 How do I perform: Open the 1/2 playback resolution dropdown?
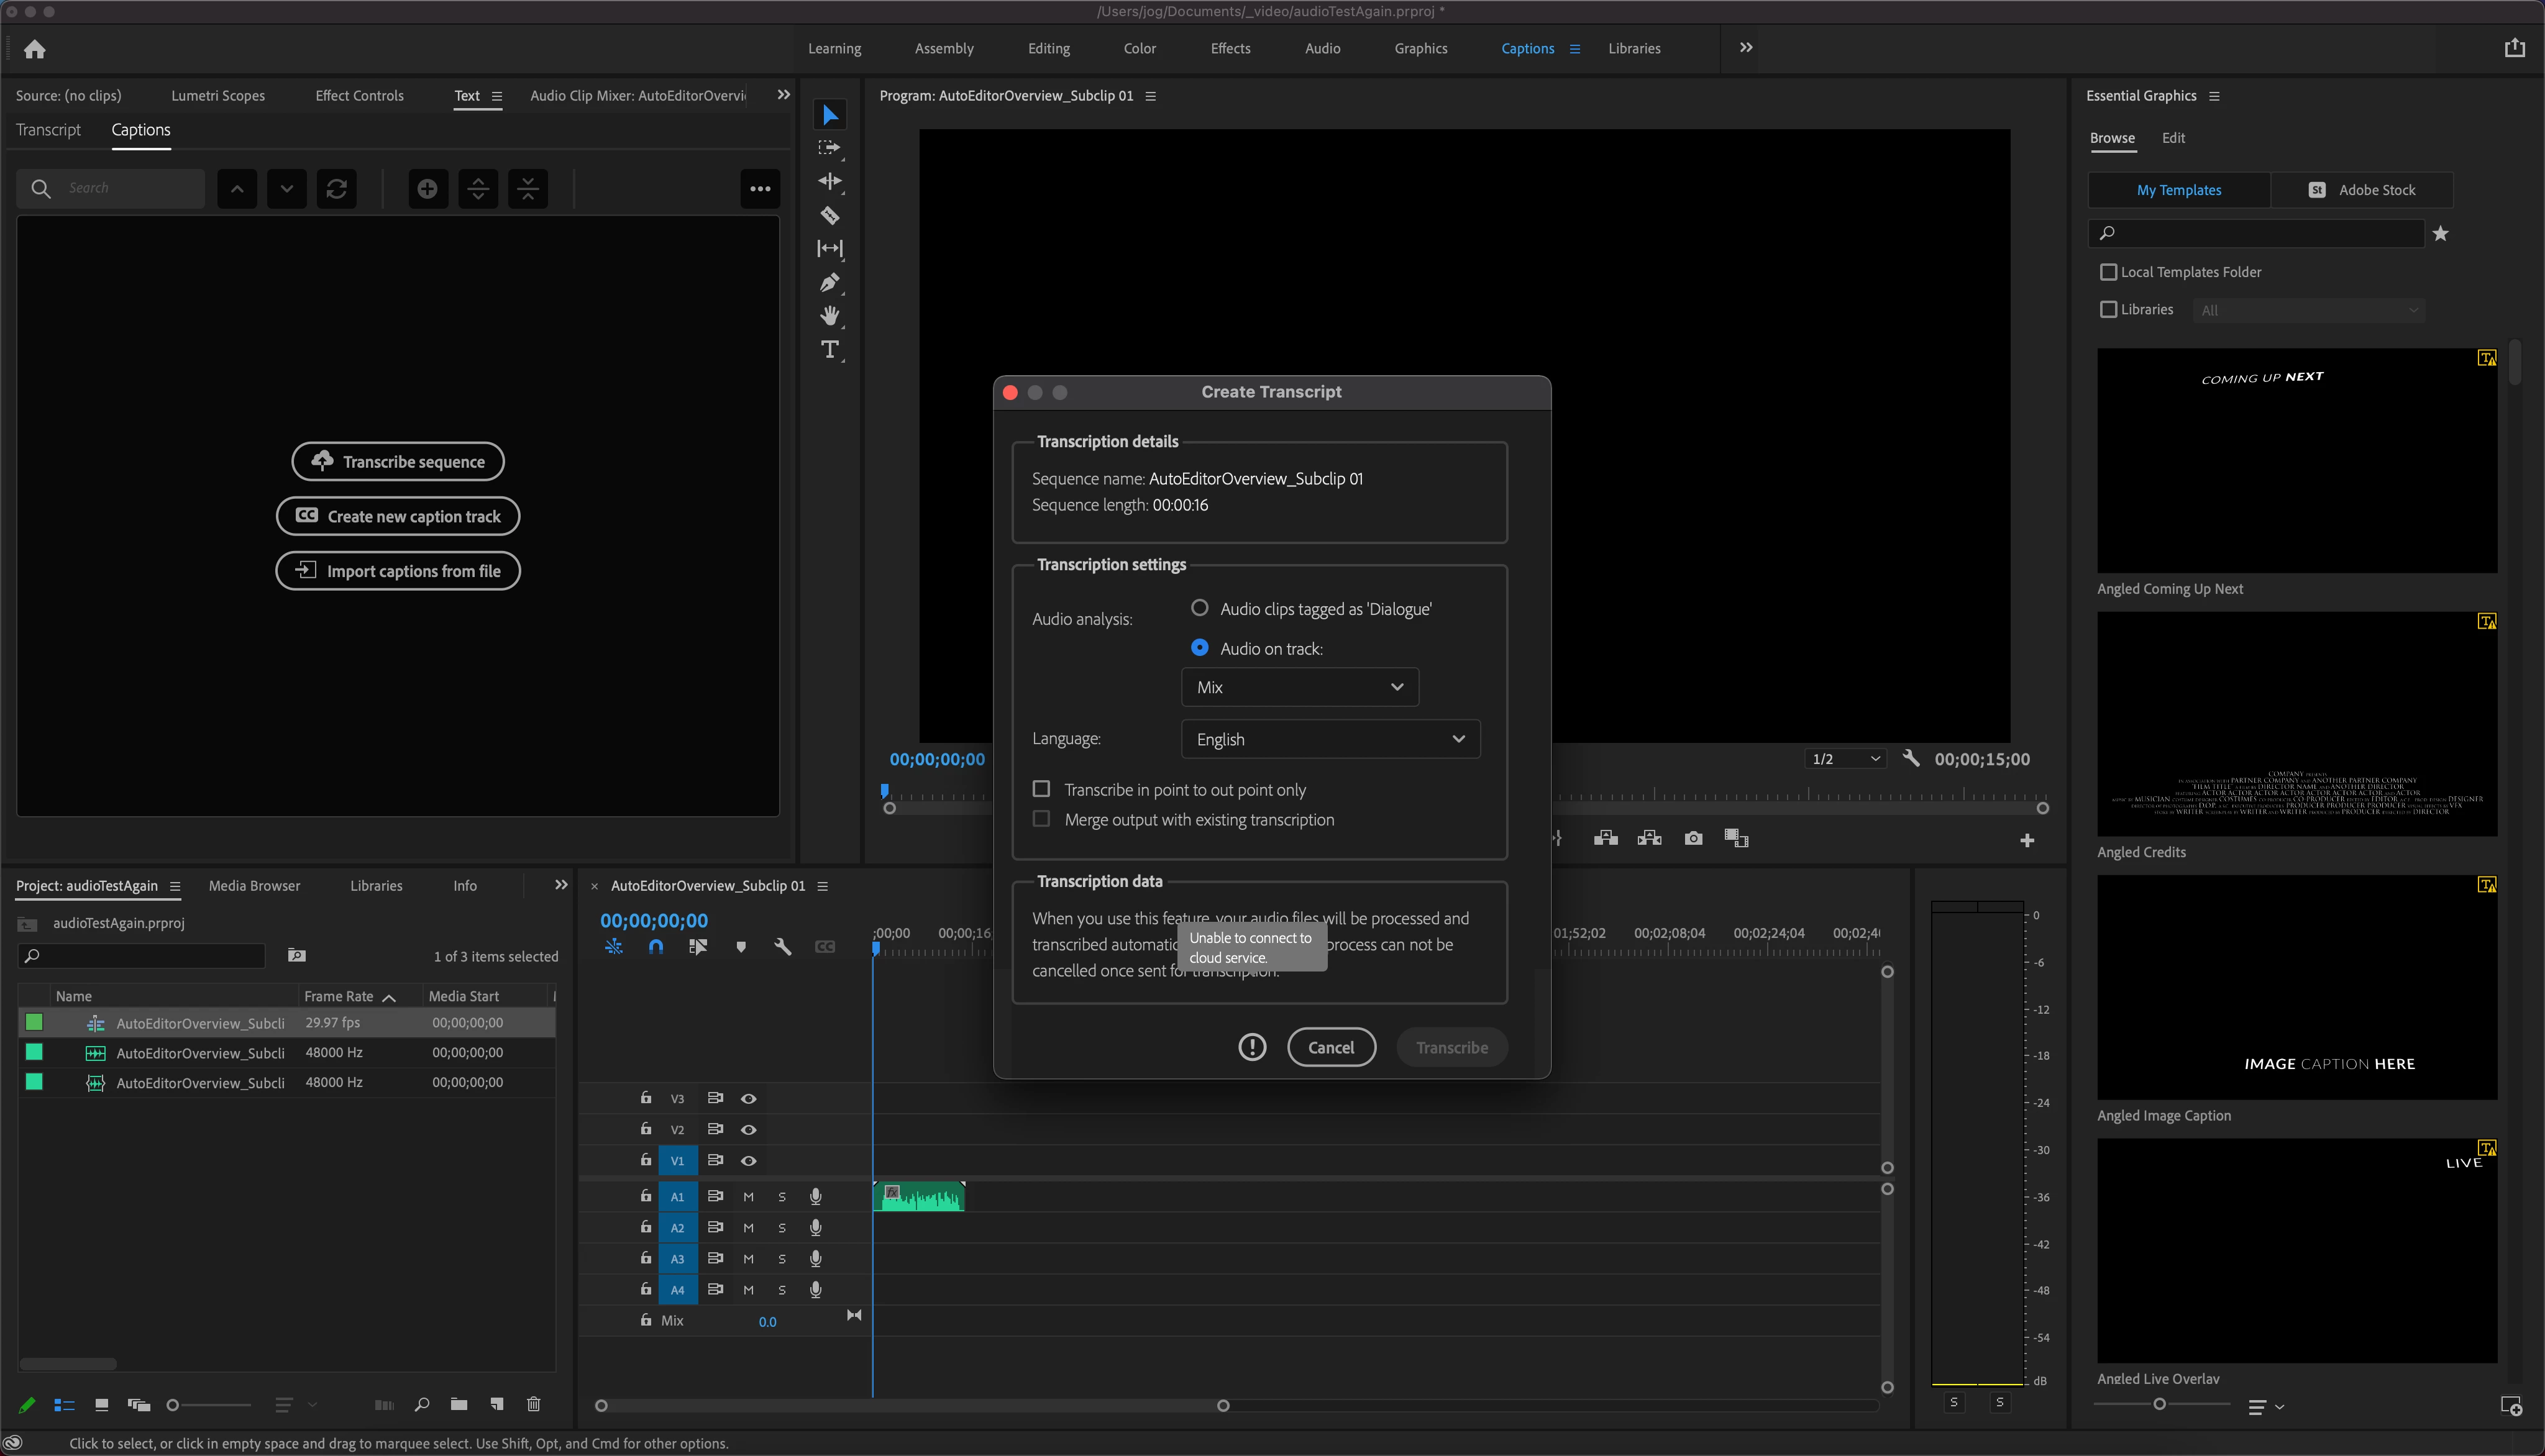coord(1845,759)
